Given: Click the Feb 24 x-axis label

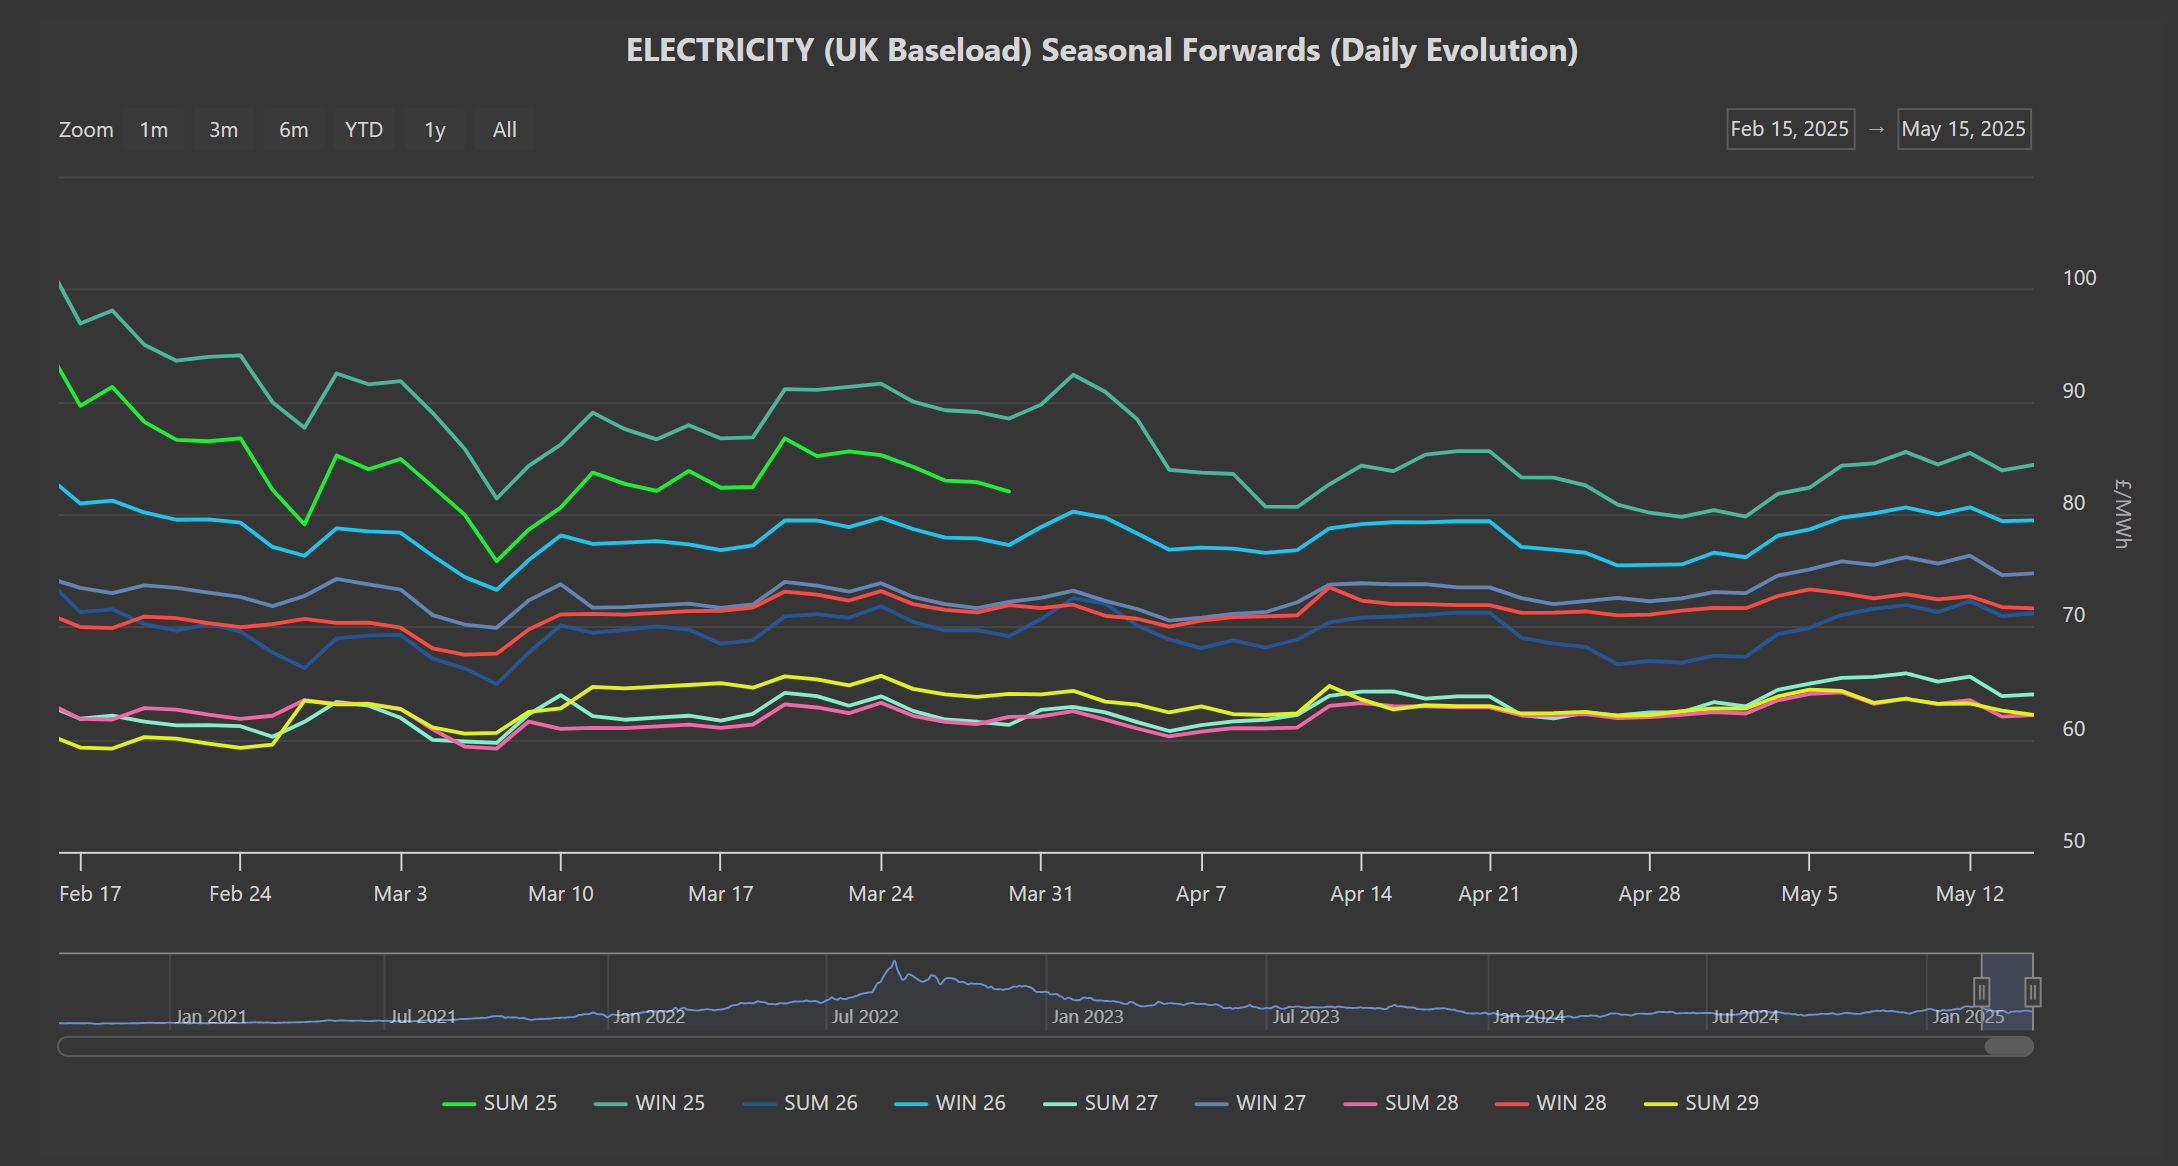Looking at the screenshot, I should (240, 894).
